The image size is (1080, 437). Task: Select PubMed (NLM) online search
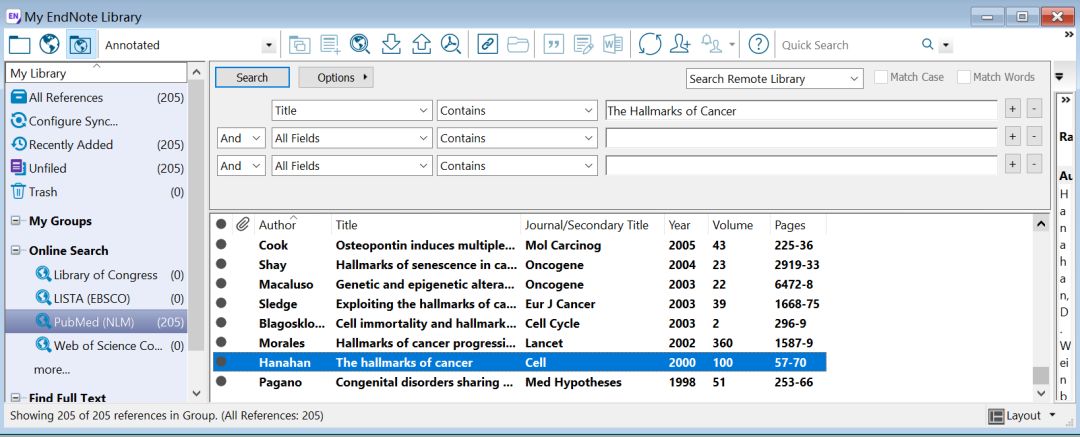point(96,322)
